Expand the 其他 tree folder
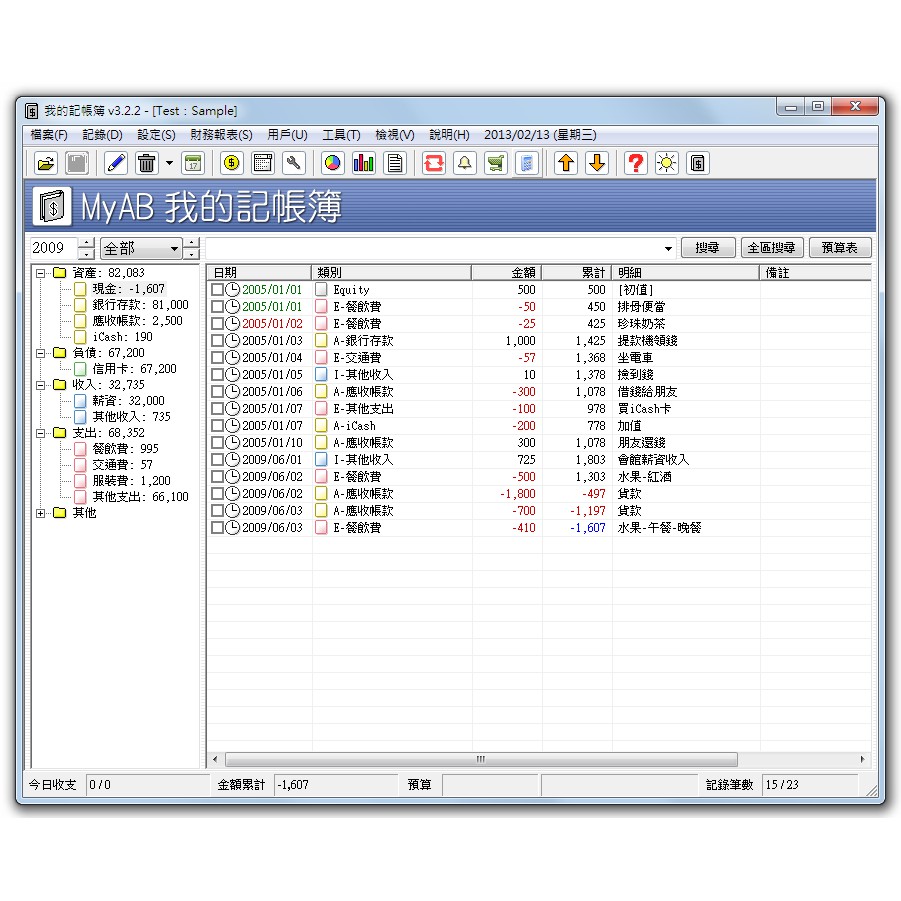 [x=41, y=513]
